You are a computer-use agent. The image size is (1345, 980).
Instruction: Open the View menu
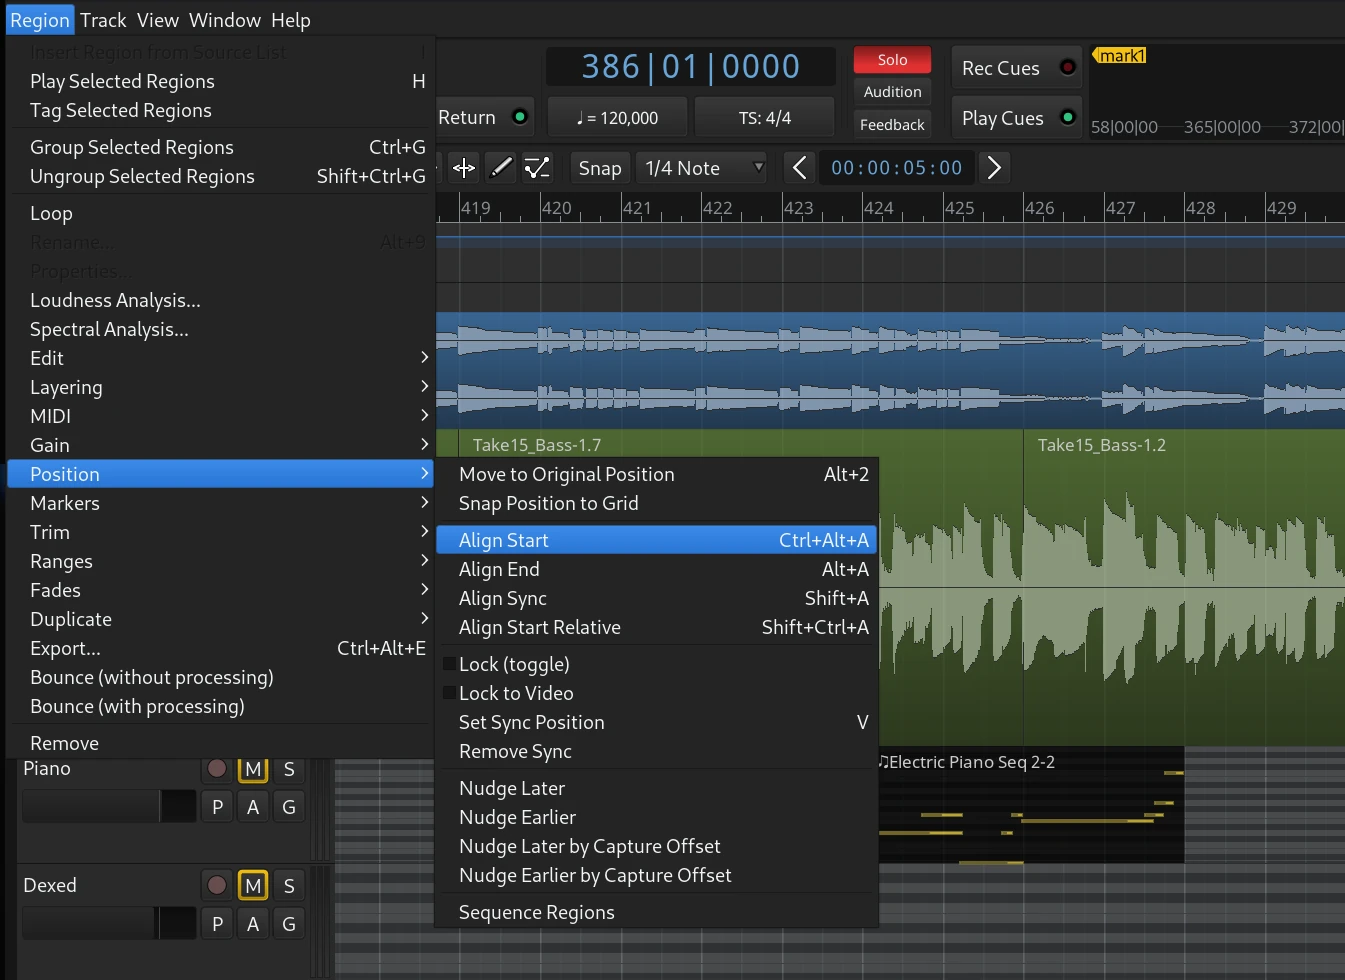(158, 20)
